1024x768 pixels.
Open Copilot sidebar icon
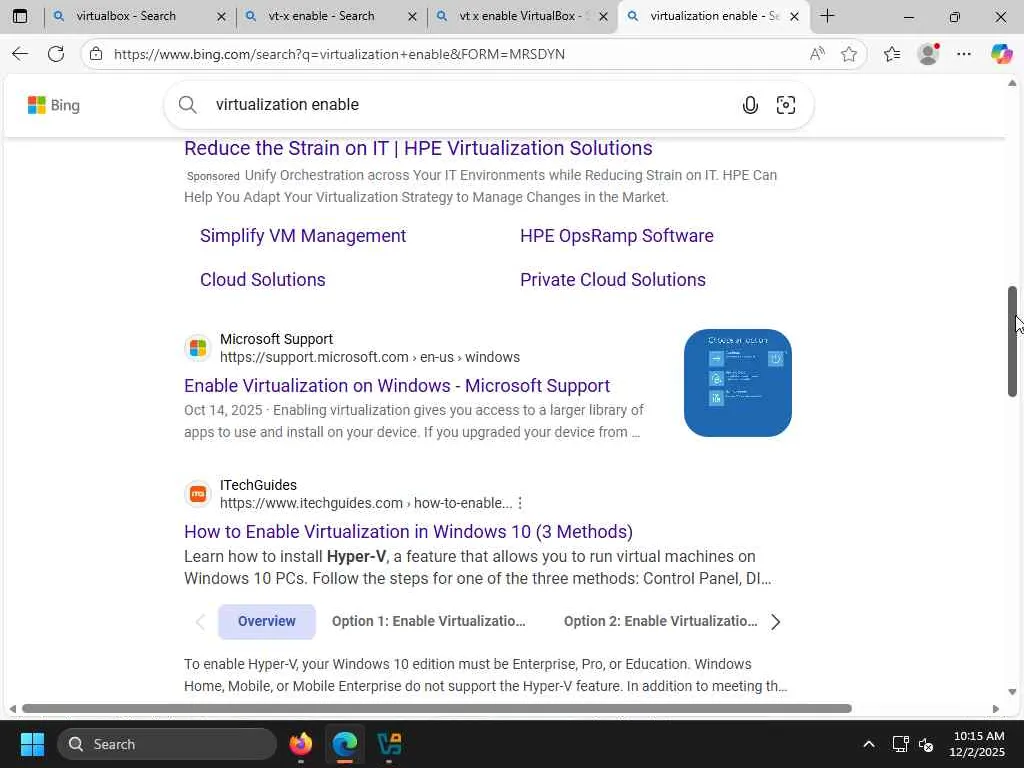[x=1001, y=54]
